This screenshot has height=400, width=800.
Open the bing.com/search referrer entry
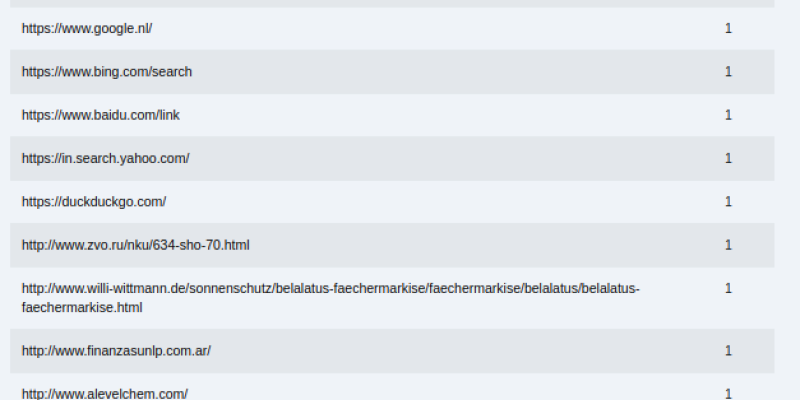click(107, 72)
